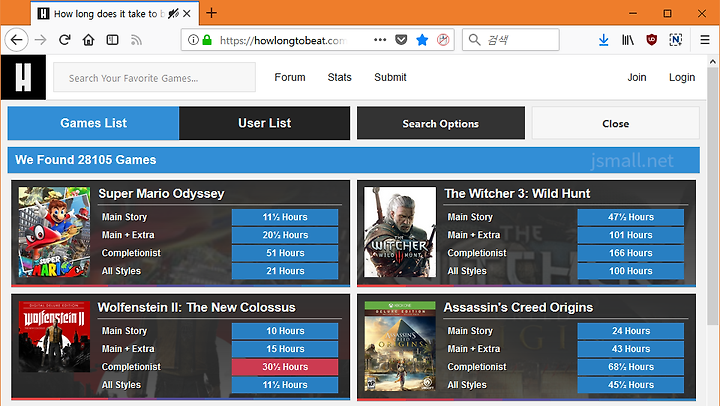Click the URL address field
Screen dimensions: 720x406
point(283,40)
